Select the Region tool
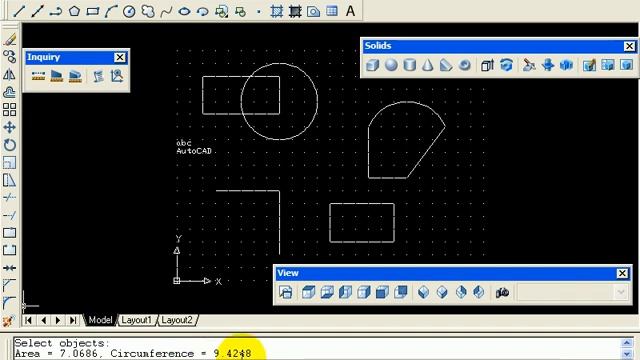Screen dimensions: 640x360 pyautogui.click(x=313, y=11)
